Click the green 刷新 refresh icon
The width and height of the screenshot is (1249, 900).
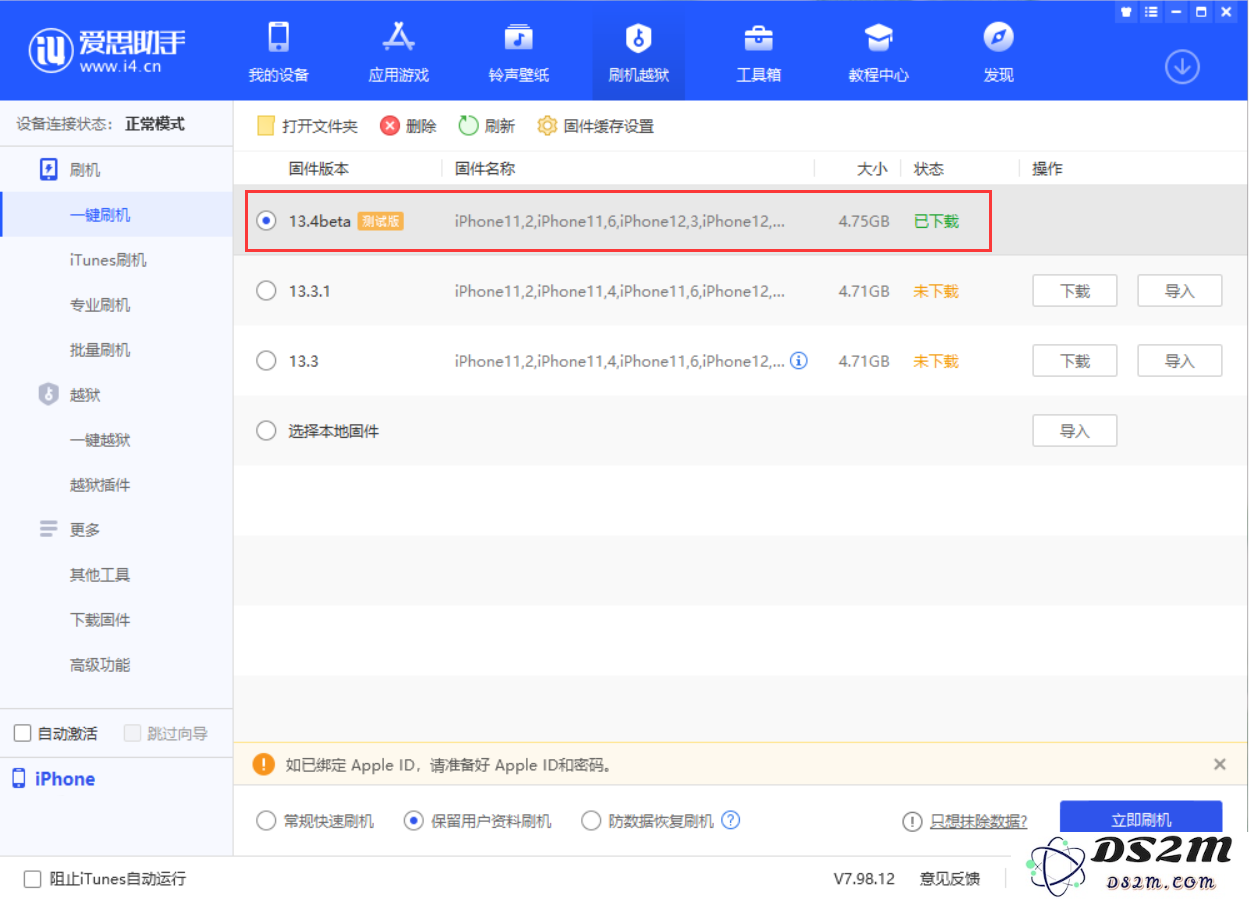468,126
